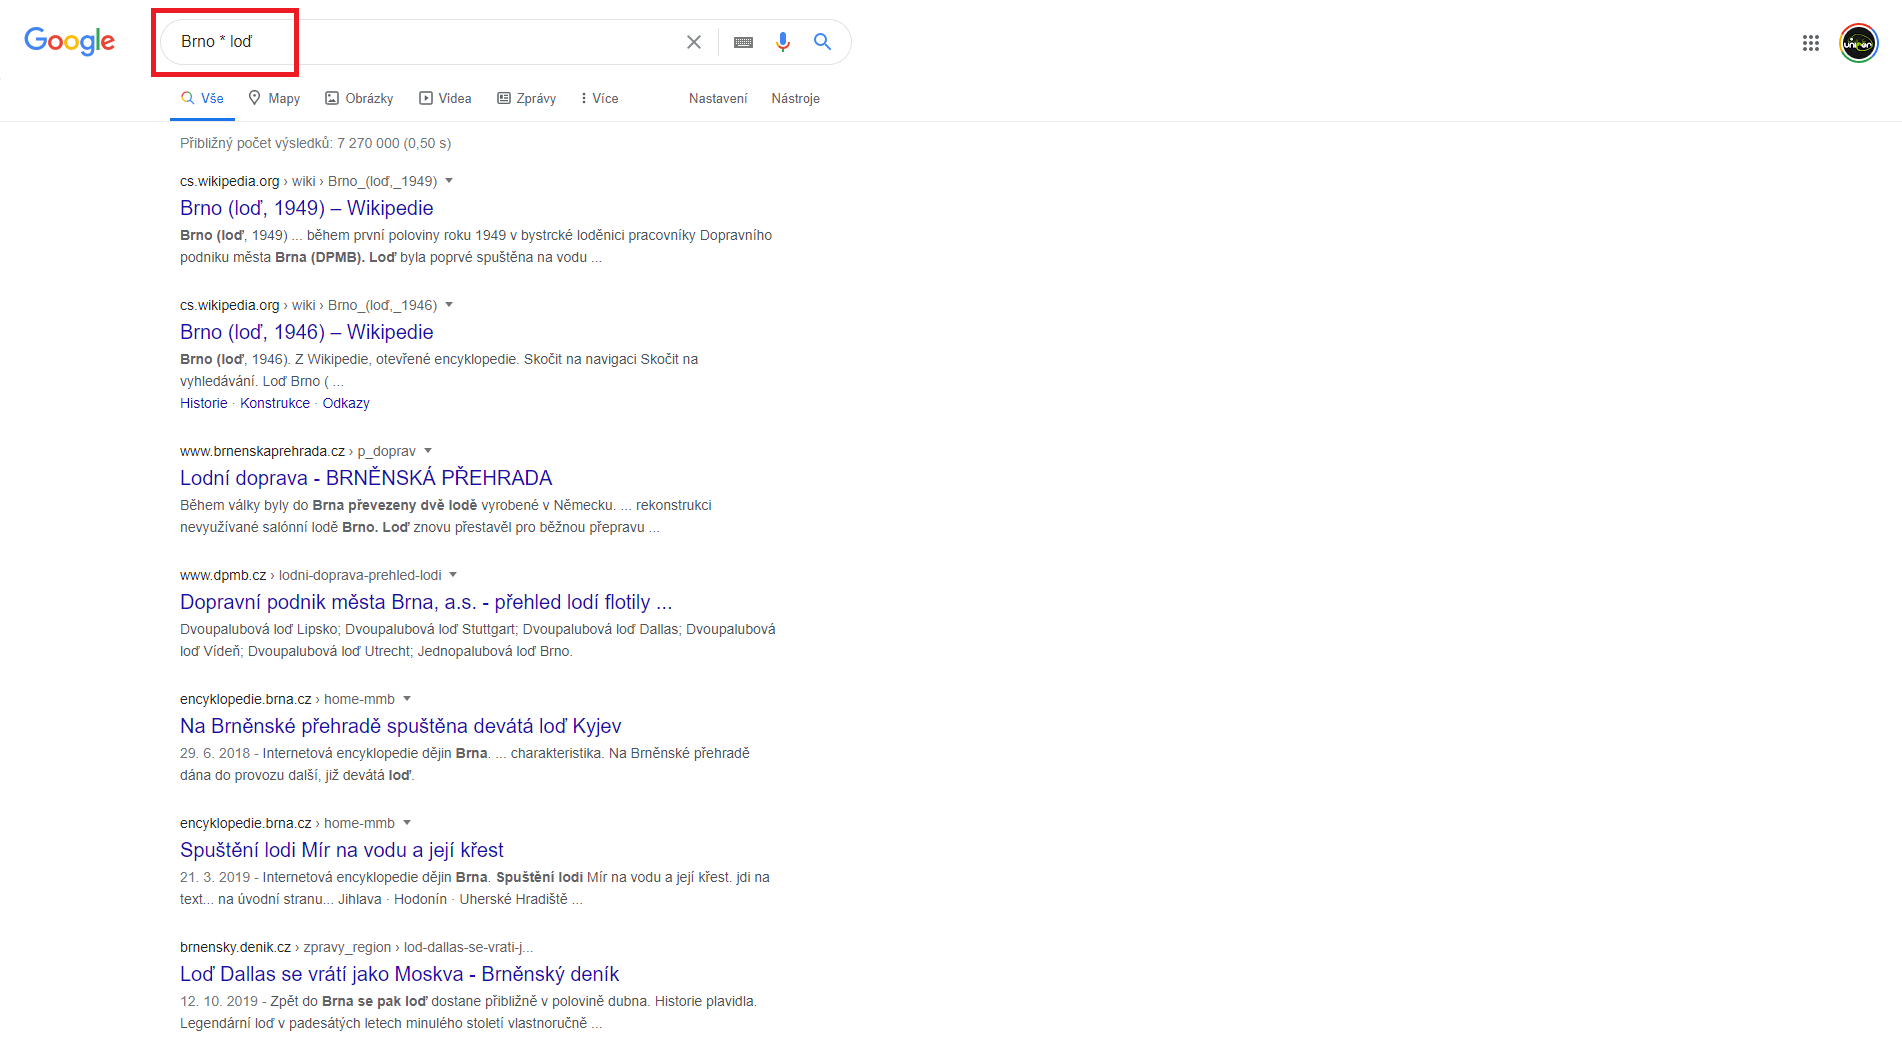Open Nastavení search settings
This screenshot has width=1902, height=1052.
pyautogui.click(x=718, y=98)
